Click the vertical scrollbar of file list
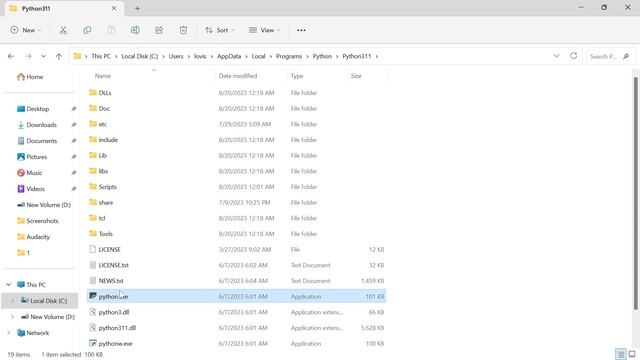 (x=636, y=193)
